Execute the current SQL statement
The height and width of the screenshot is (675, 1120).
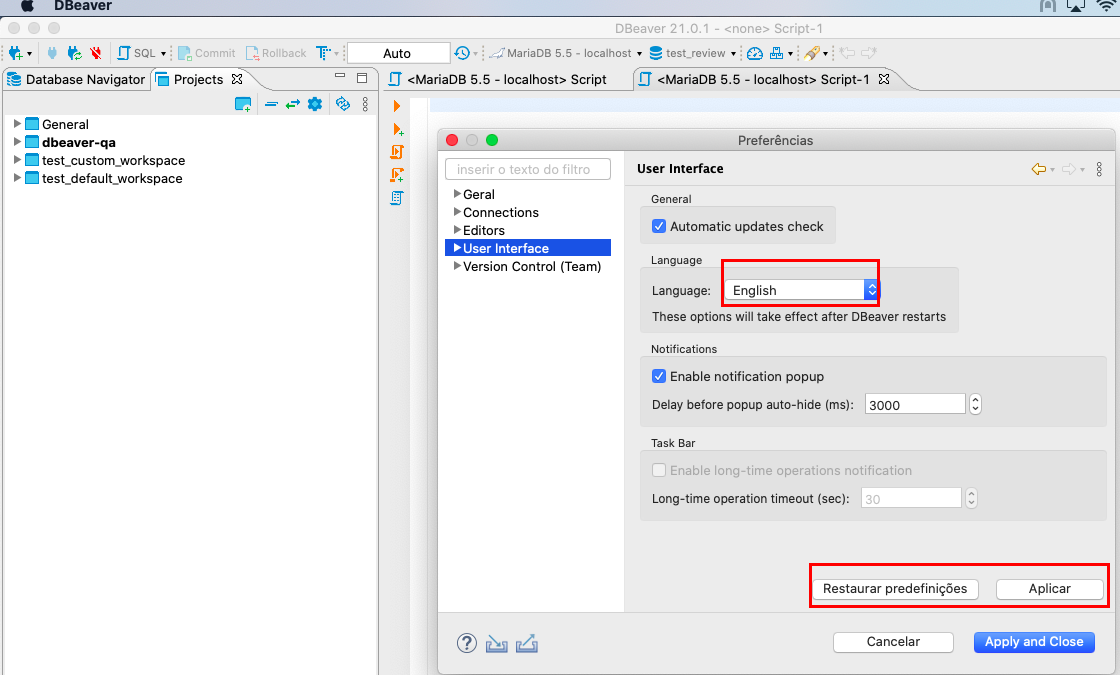pyautogui.click(x=397, y=106)
